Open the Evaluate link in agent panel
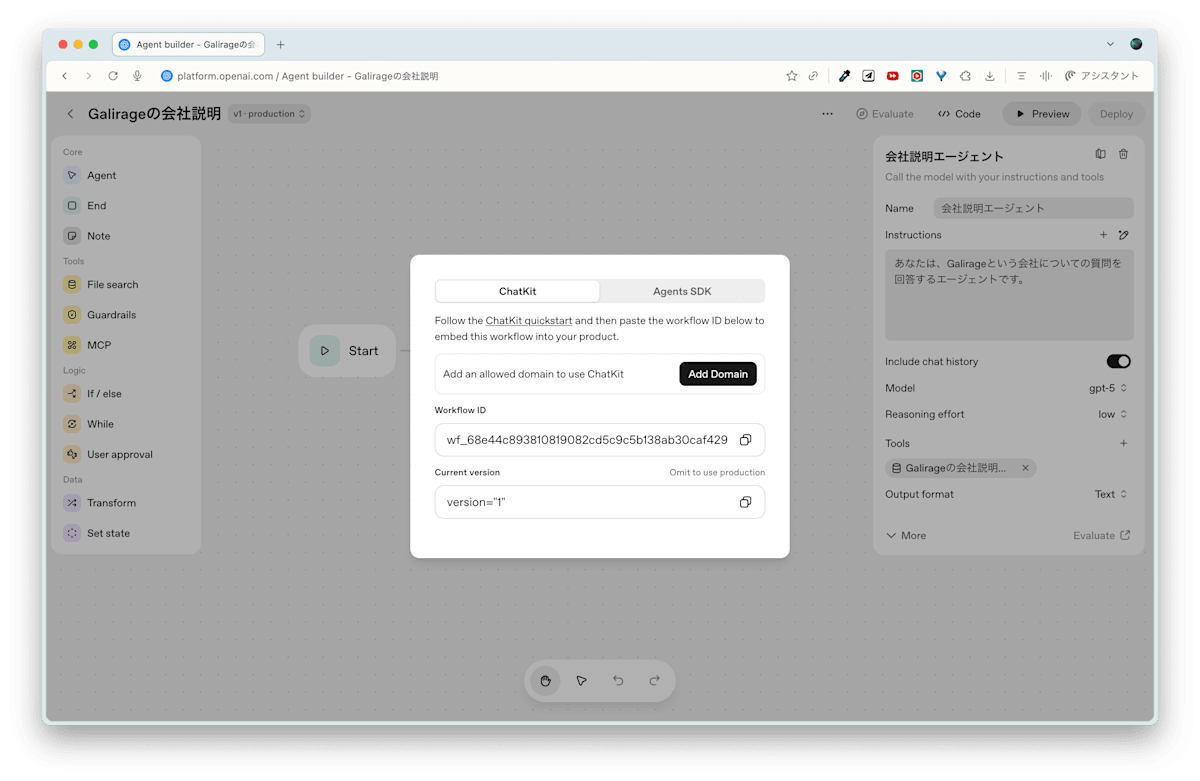The width and height of the screenshot is (1200, 781). point(1102,536)
